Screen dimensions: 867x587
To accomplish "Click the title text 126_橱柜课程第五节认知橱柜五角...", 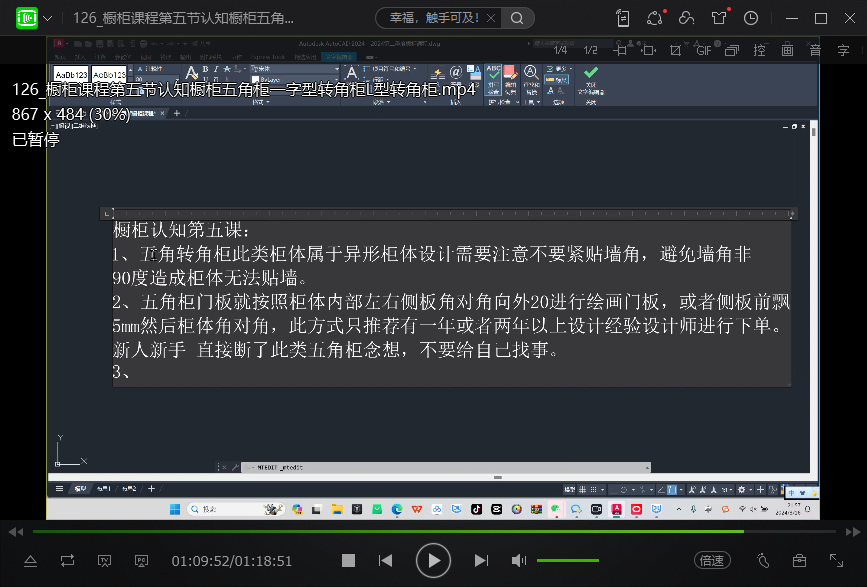I will coord(184,18).
